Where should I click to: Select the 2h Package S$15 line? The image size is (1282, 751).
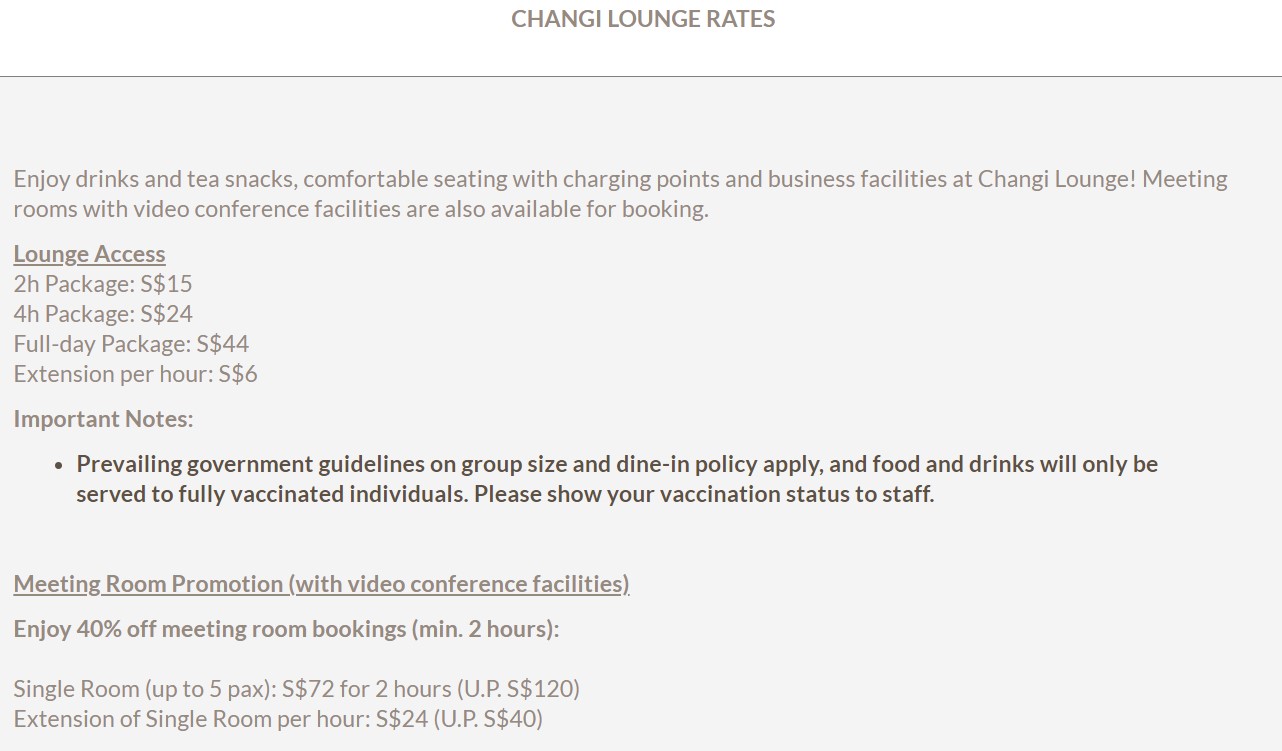pos(103,284)
